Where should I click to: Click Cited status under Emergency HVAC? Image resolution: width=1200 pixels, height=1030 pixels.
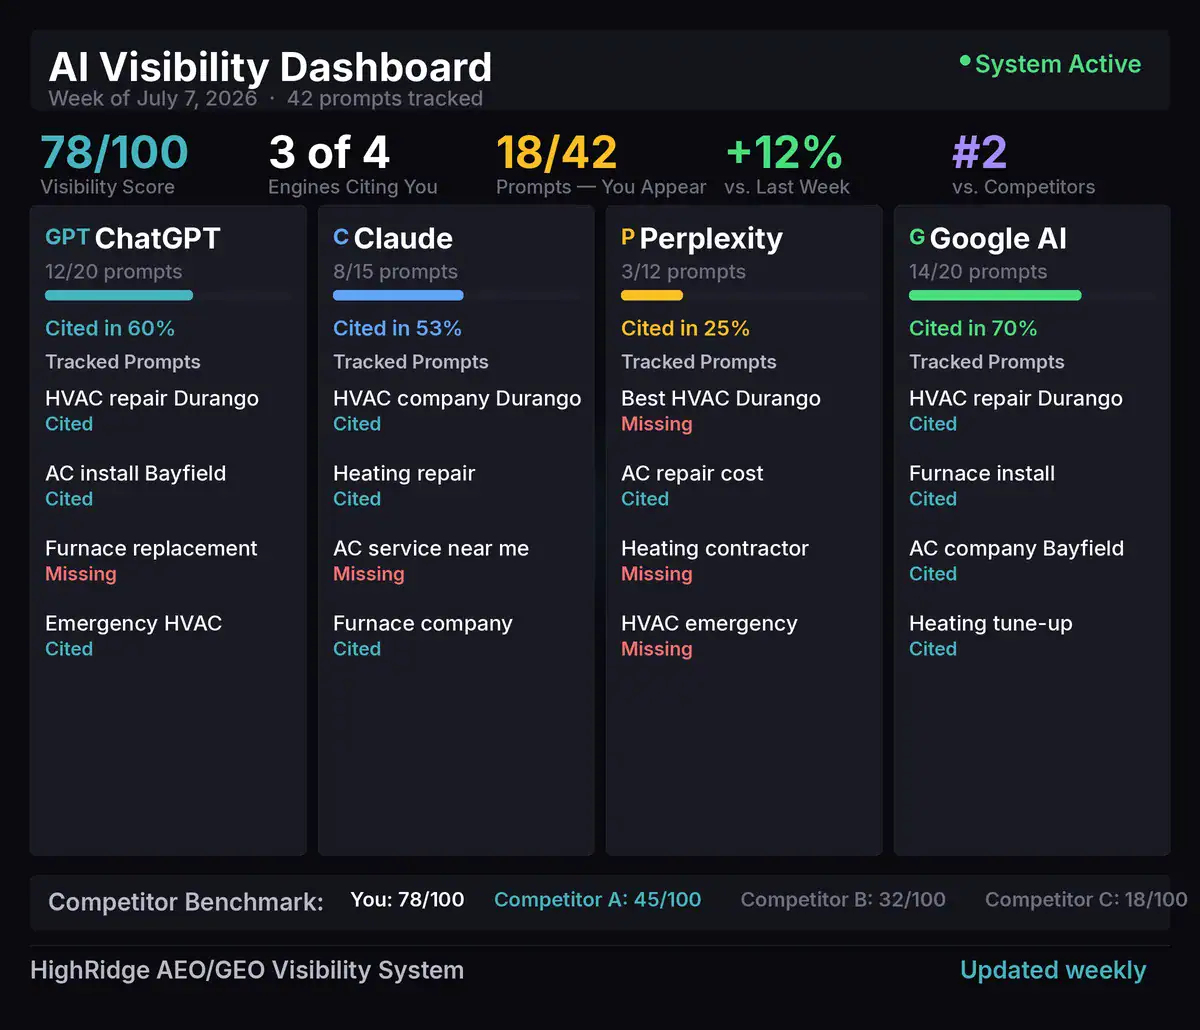pyautogui.click(x=69, y=649)
